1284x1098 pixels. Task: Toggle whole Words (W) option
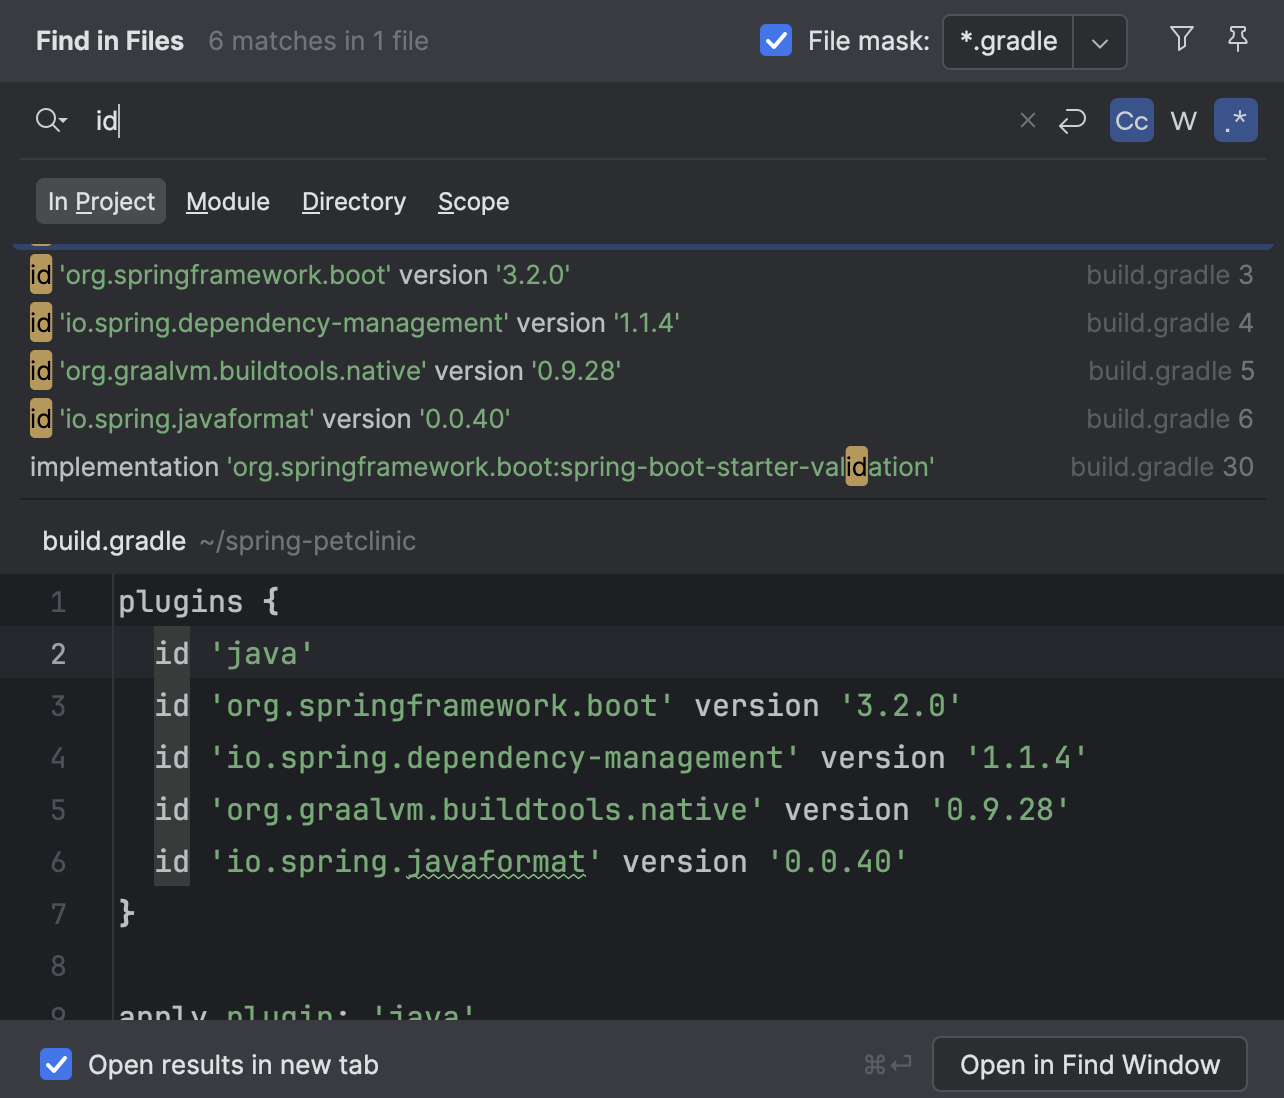pos(1183,121)
